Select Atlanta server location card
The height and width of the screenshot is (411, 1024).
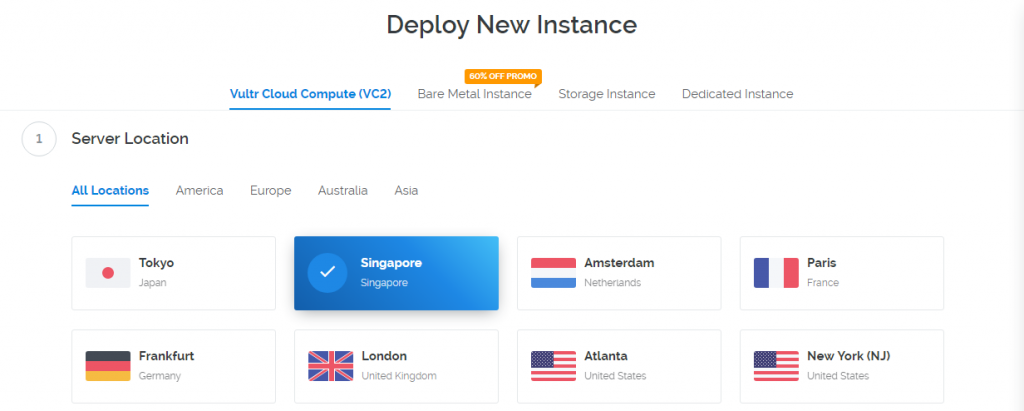coord(619,367)
